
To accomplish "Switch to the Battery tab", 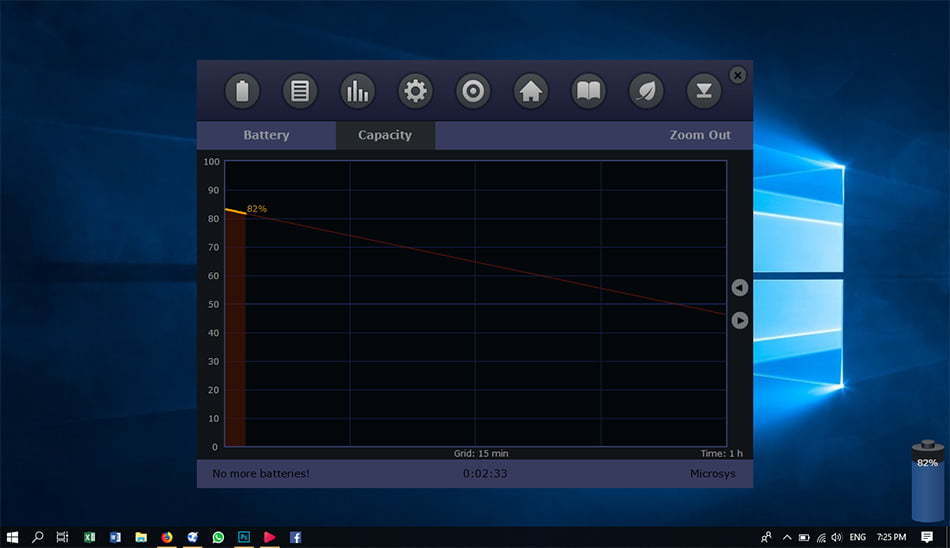I will tap(267, 135).
